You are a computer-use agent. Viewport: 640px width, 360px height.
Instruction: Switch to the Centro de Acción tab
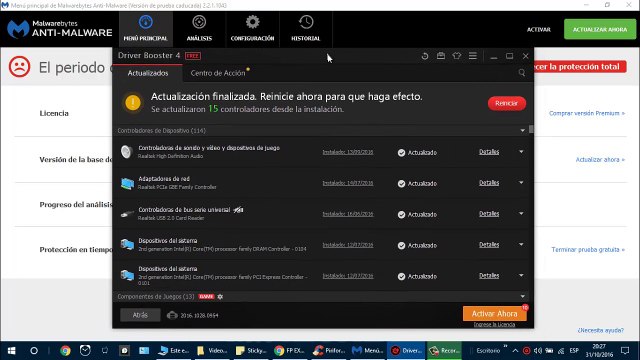pos(218,73)
